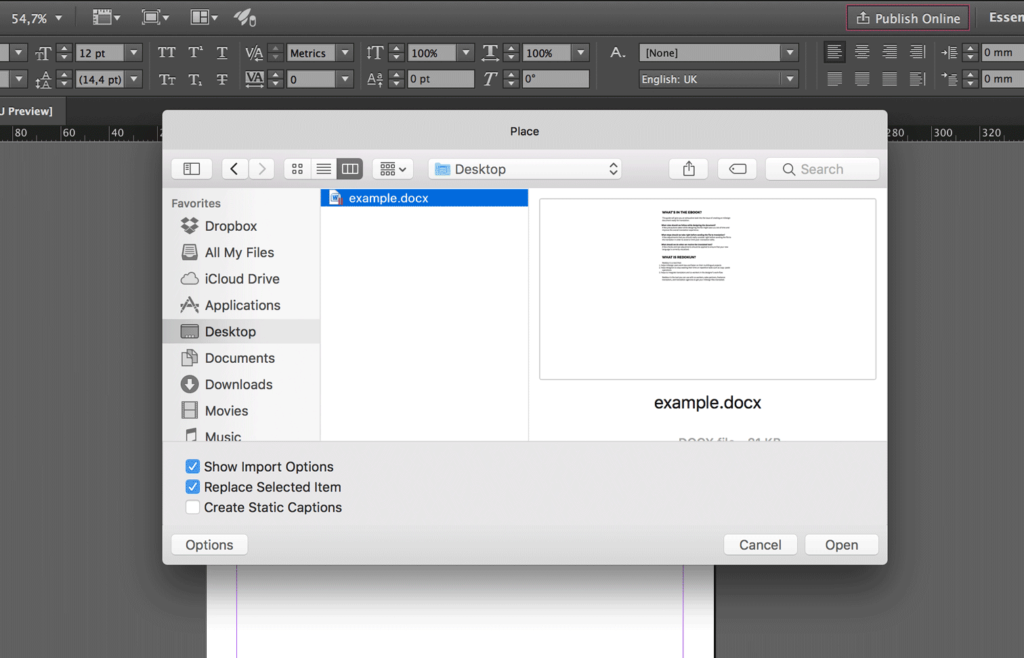The image size is (1024, 658).
Task: Open the kerning Metrics dropdown
Action: (320, 52)
